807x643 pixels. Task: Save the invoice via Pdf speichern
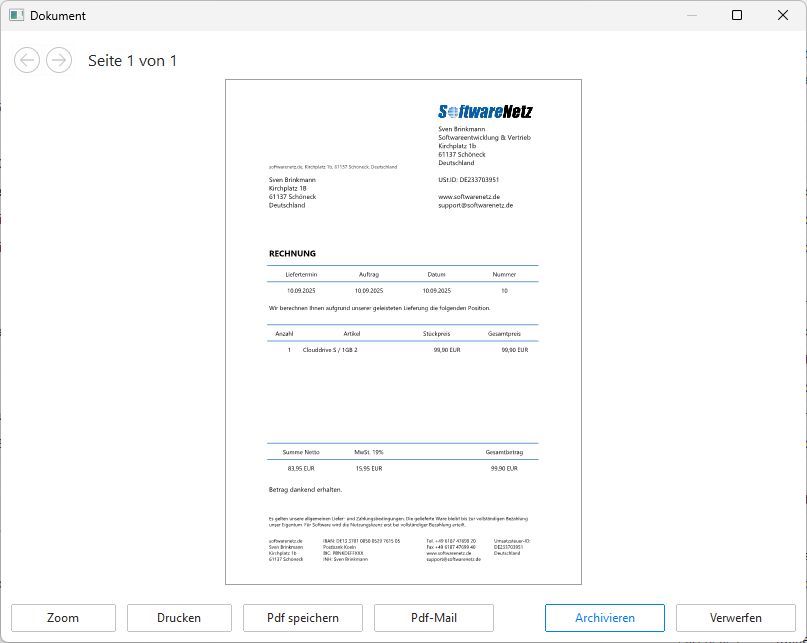[x=302, y=618]
